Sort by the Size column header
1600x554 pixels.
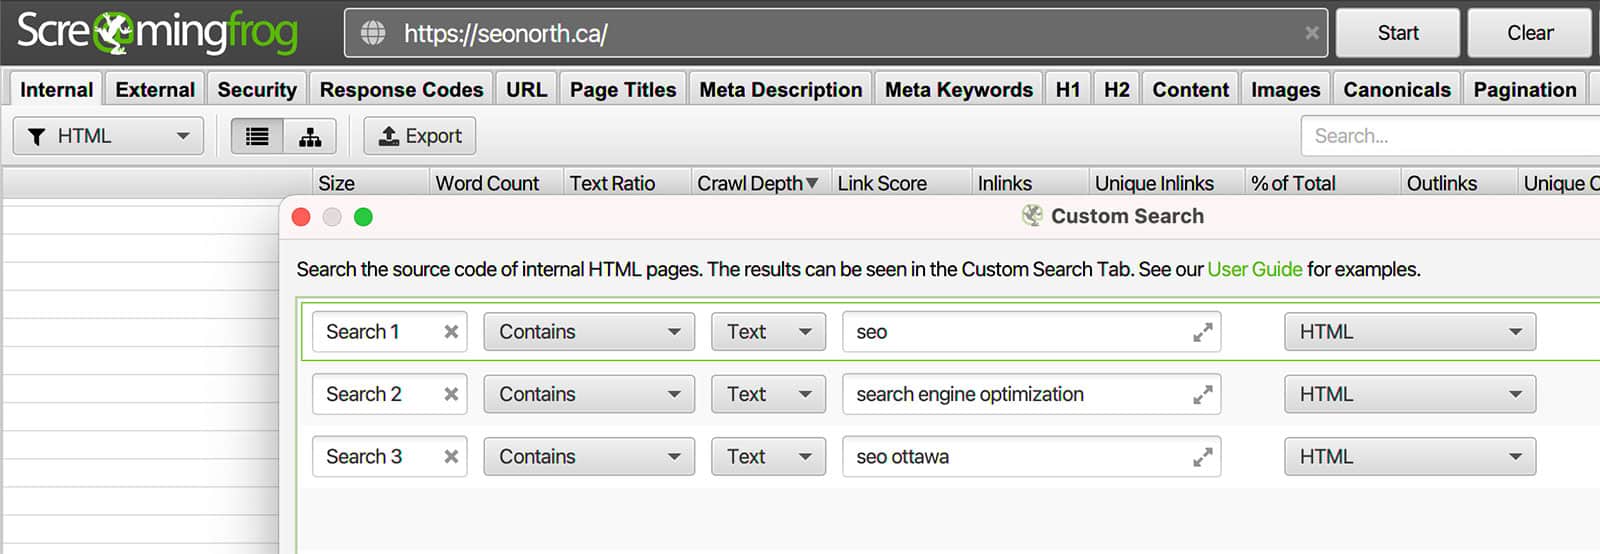(371, 183)
